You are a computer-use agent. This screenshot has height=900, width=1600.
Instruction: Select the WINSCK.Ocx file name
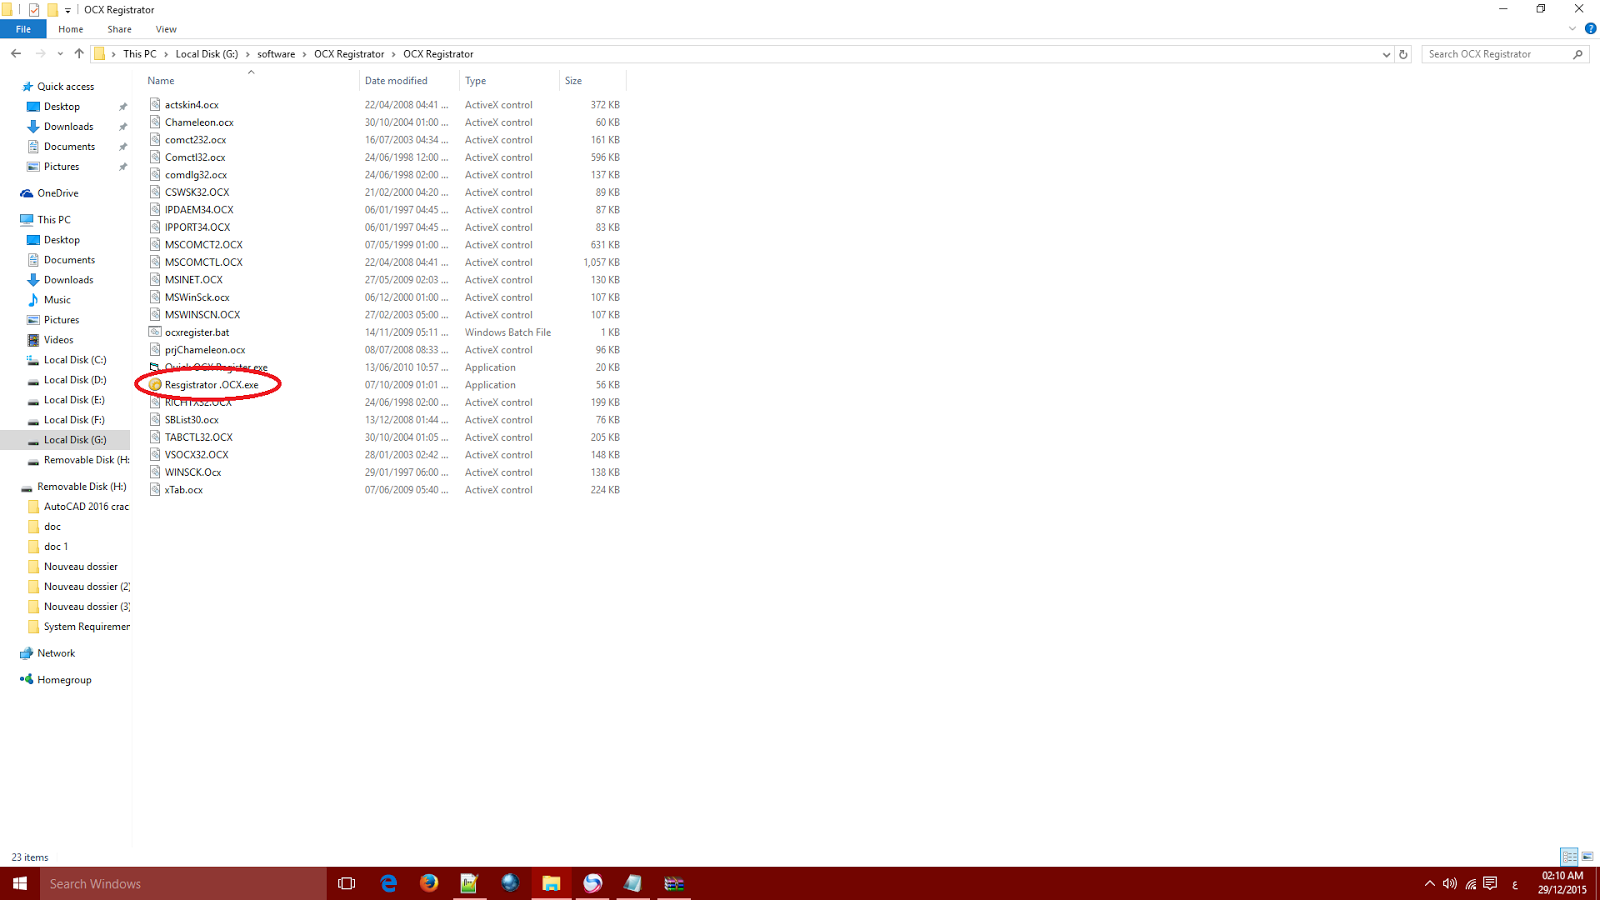(x=193, y=472)
